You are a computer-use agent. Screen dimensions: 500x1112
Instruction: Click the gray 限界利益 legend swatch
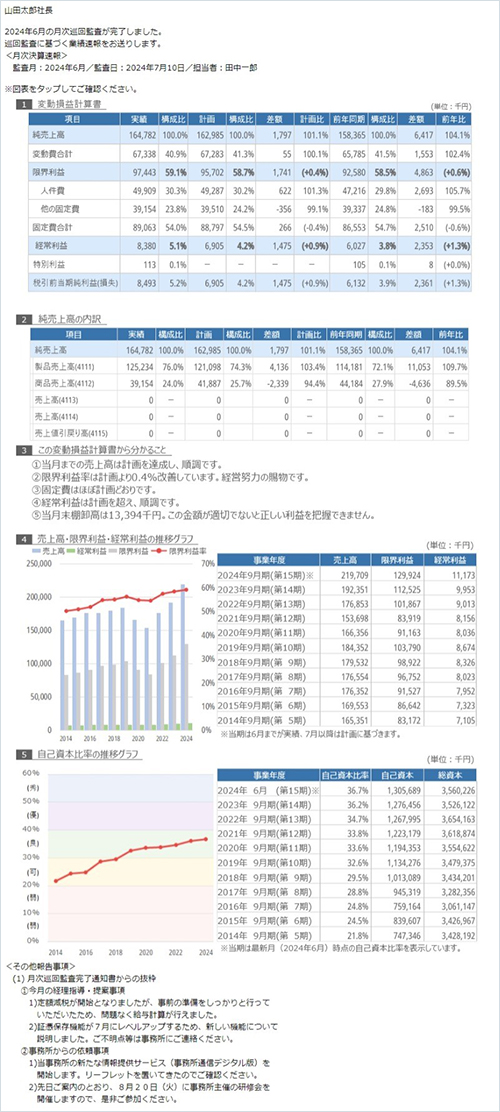tap(114, 550)
